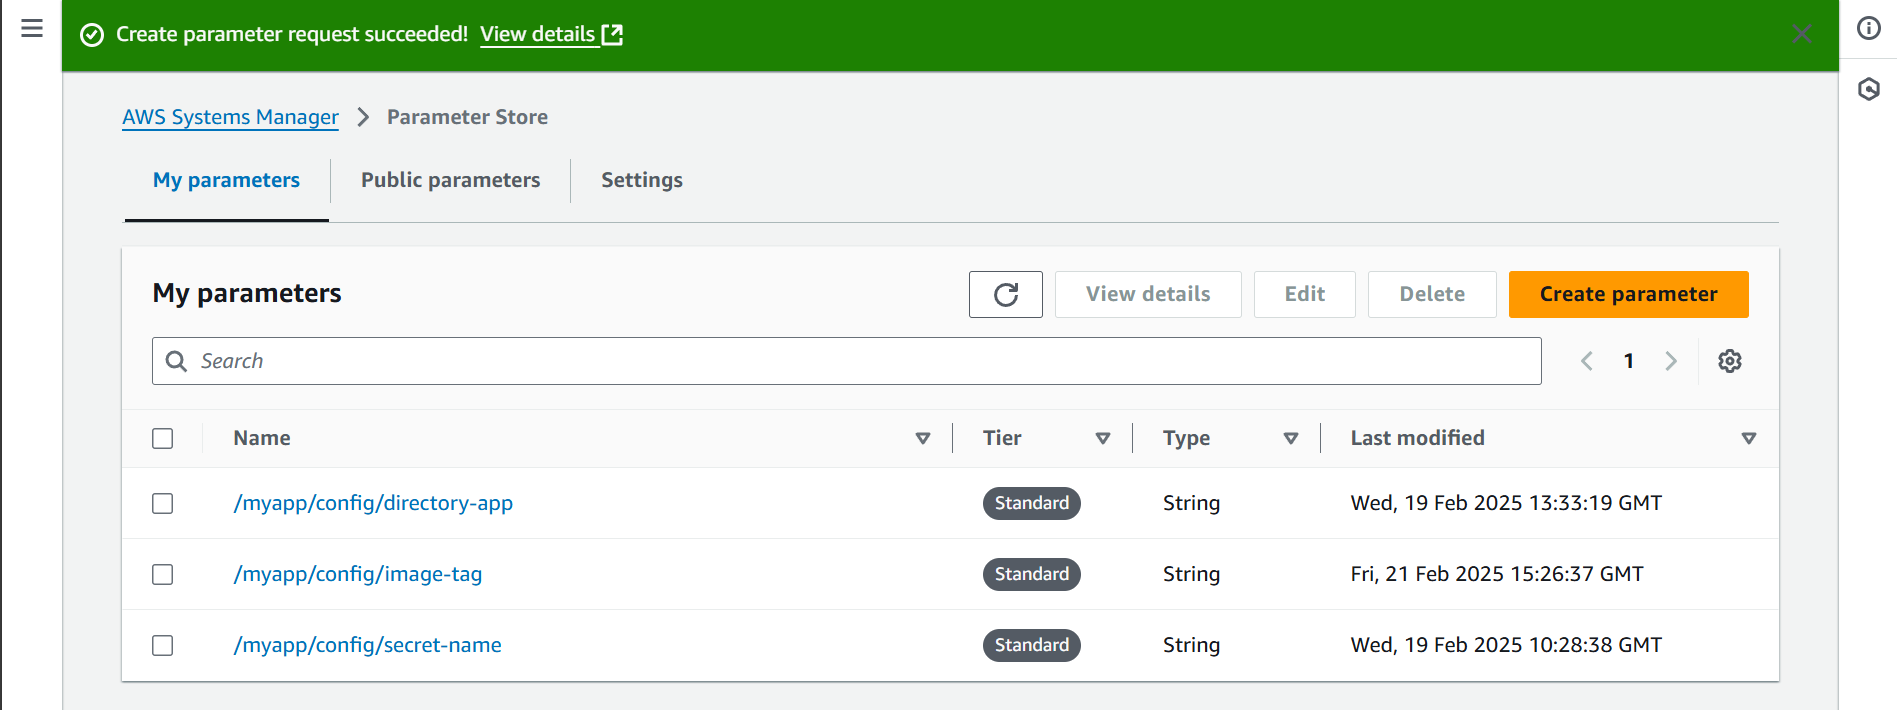Open the /myapp/config/secret-name parameter link
1897x710 pixels.
pyautogui.click(x=367, y=645)
